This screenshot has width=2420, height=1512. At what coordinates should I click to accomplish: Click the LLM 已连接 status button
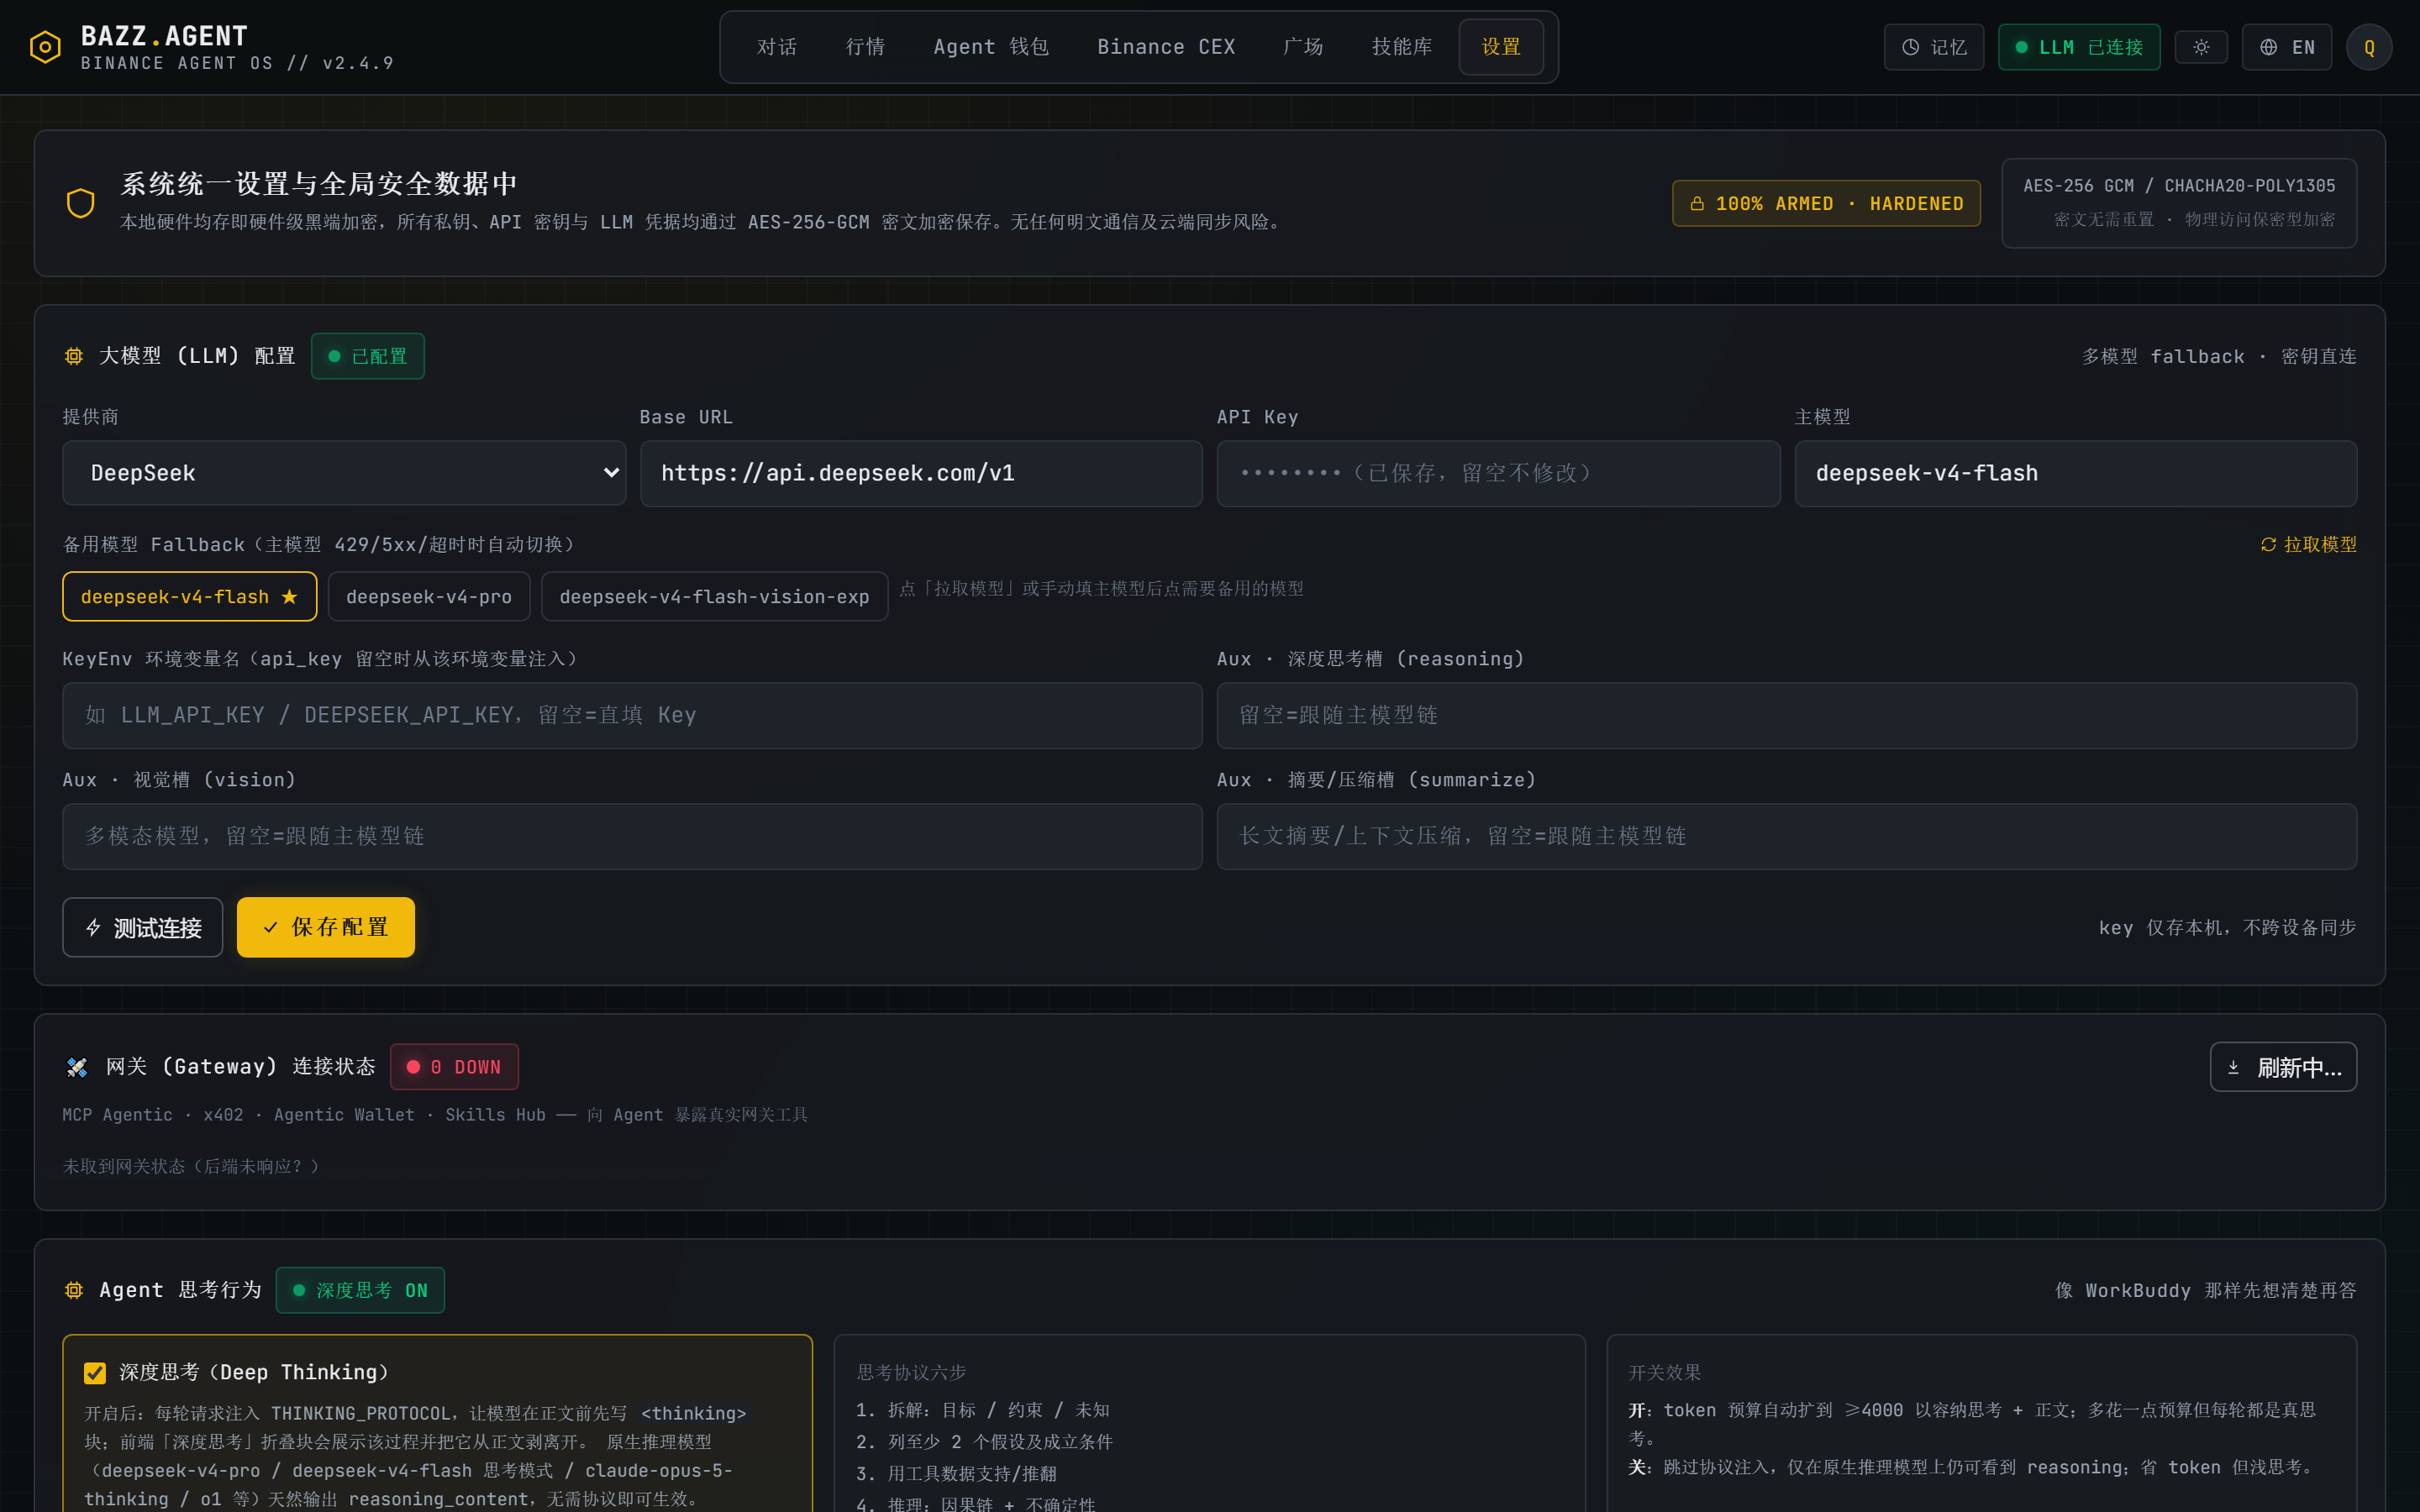(2079, 47)
